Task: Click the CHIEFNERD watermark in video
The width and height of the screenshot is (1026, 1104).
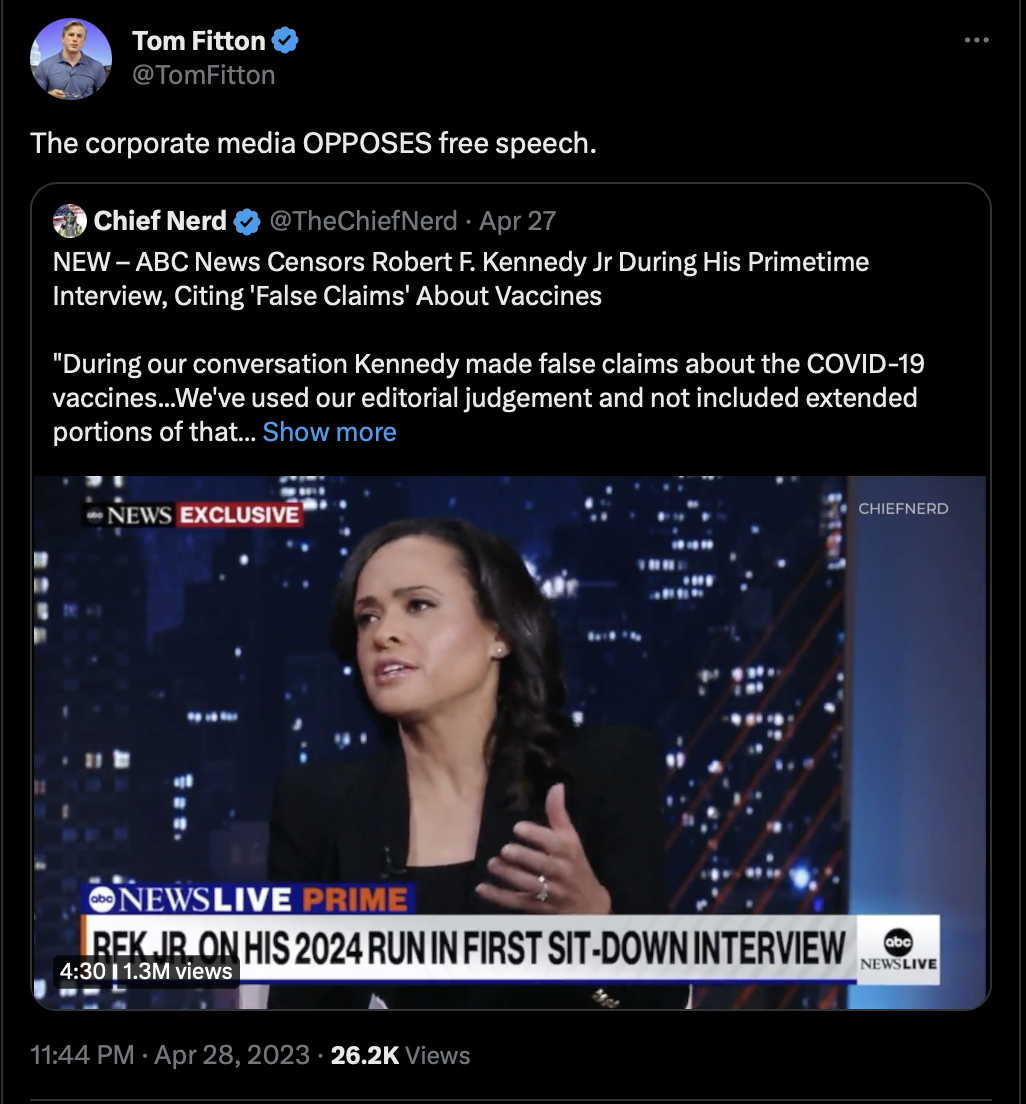Action: (903, 508)
